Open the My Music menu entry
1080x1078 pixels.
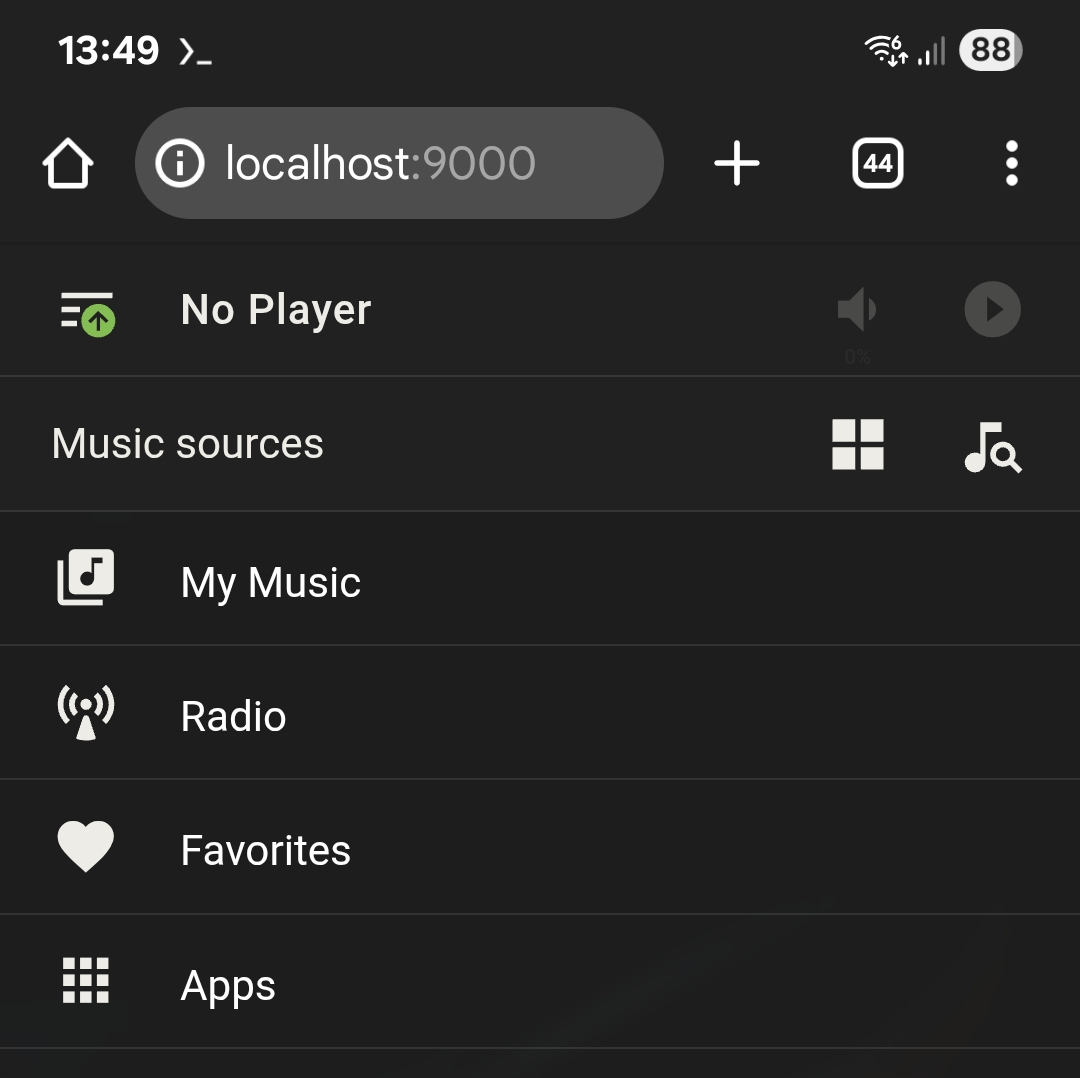[x=270, y=582]
